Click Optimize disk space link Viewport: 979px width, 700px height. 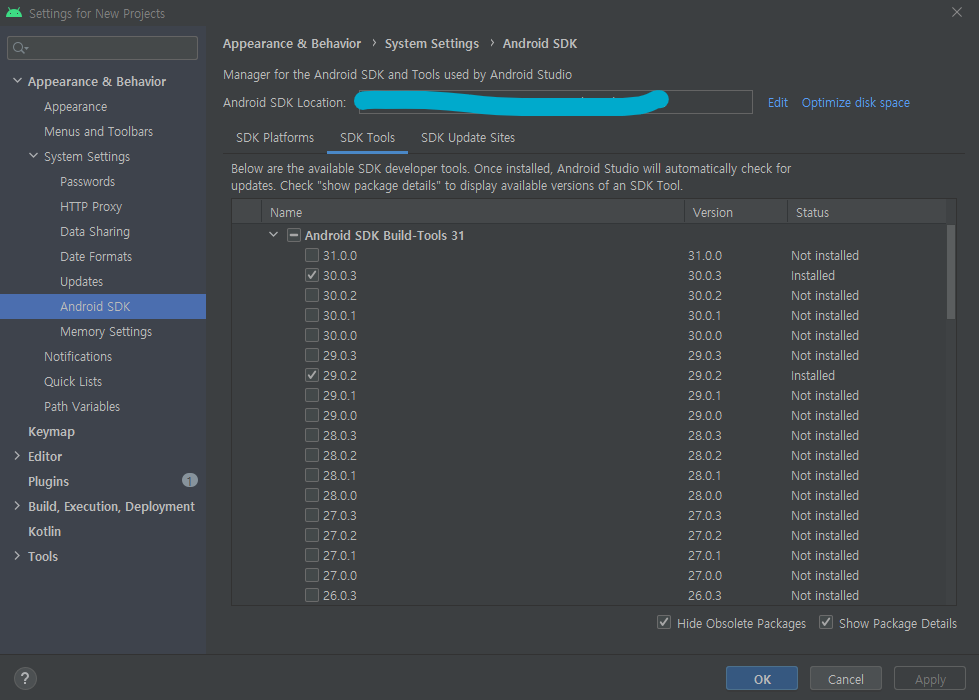(x=855, y=102)
